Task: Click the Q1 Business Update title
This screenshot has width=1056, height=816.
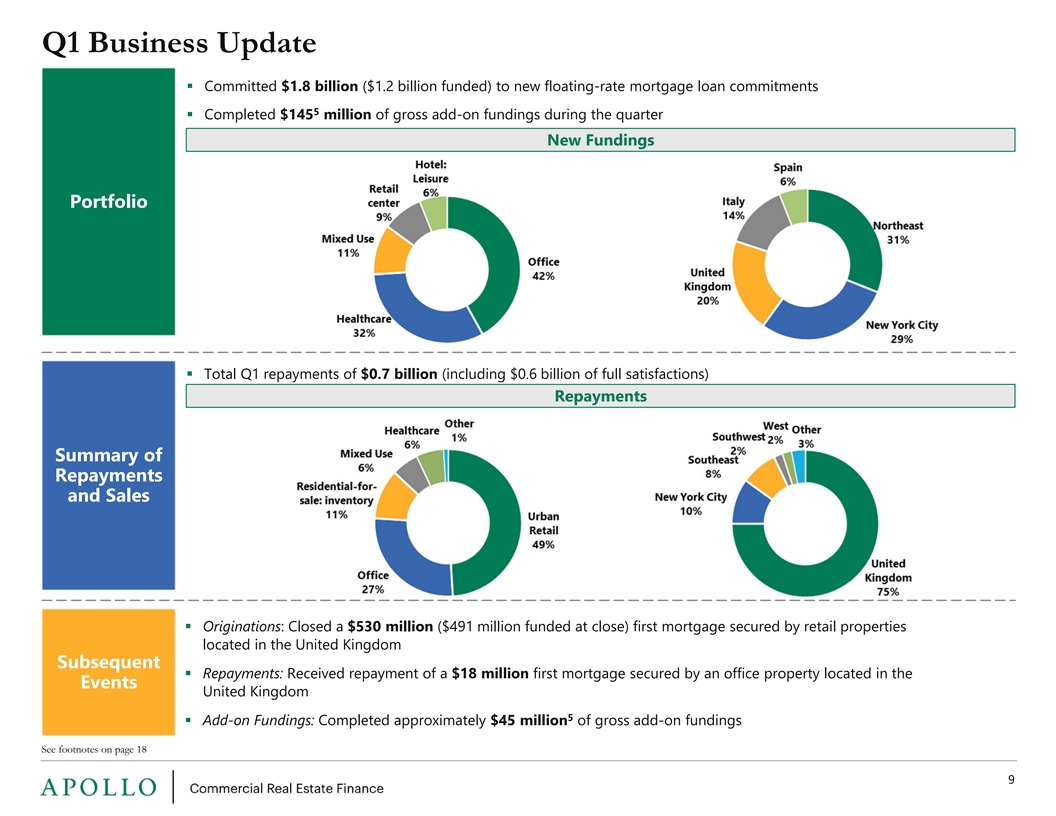Action: [x=179, y=43]
